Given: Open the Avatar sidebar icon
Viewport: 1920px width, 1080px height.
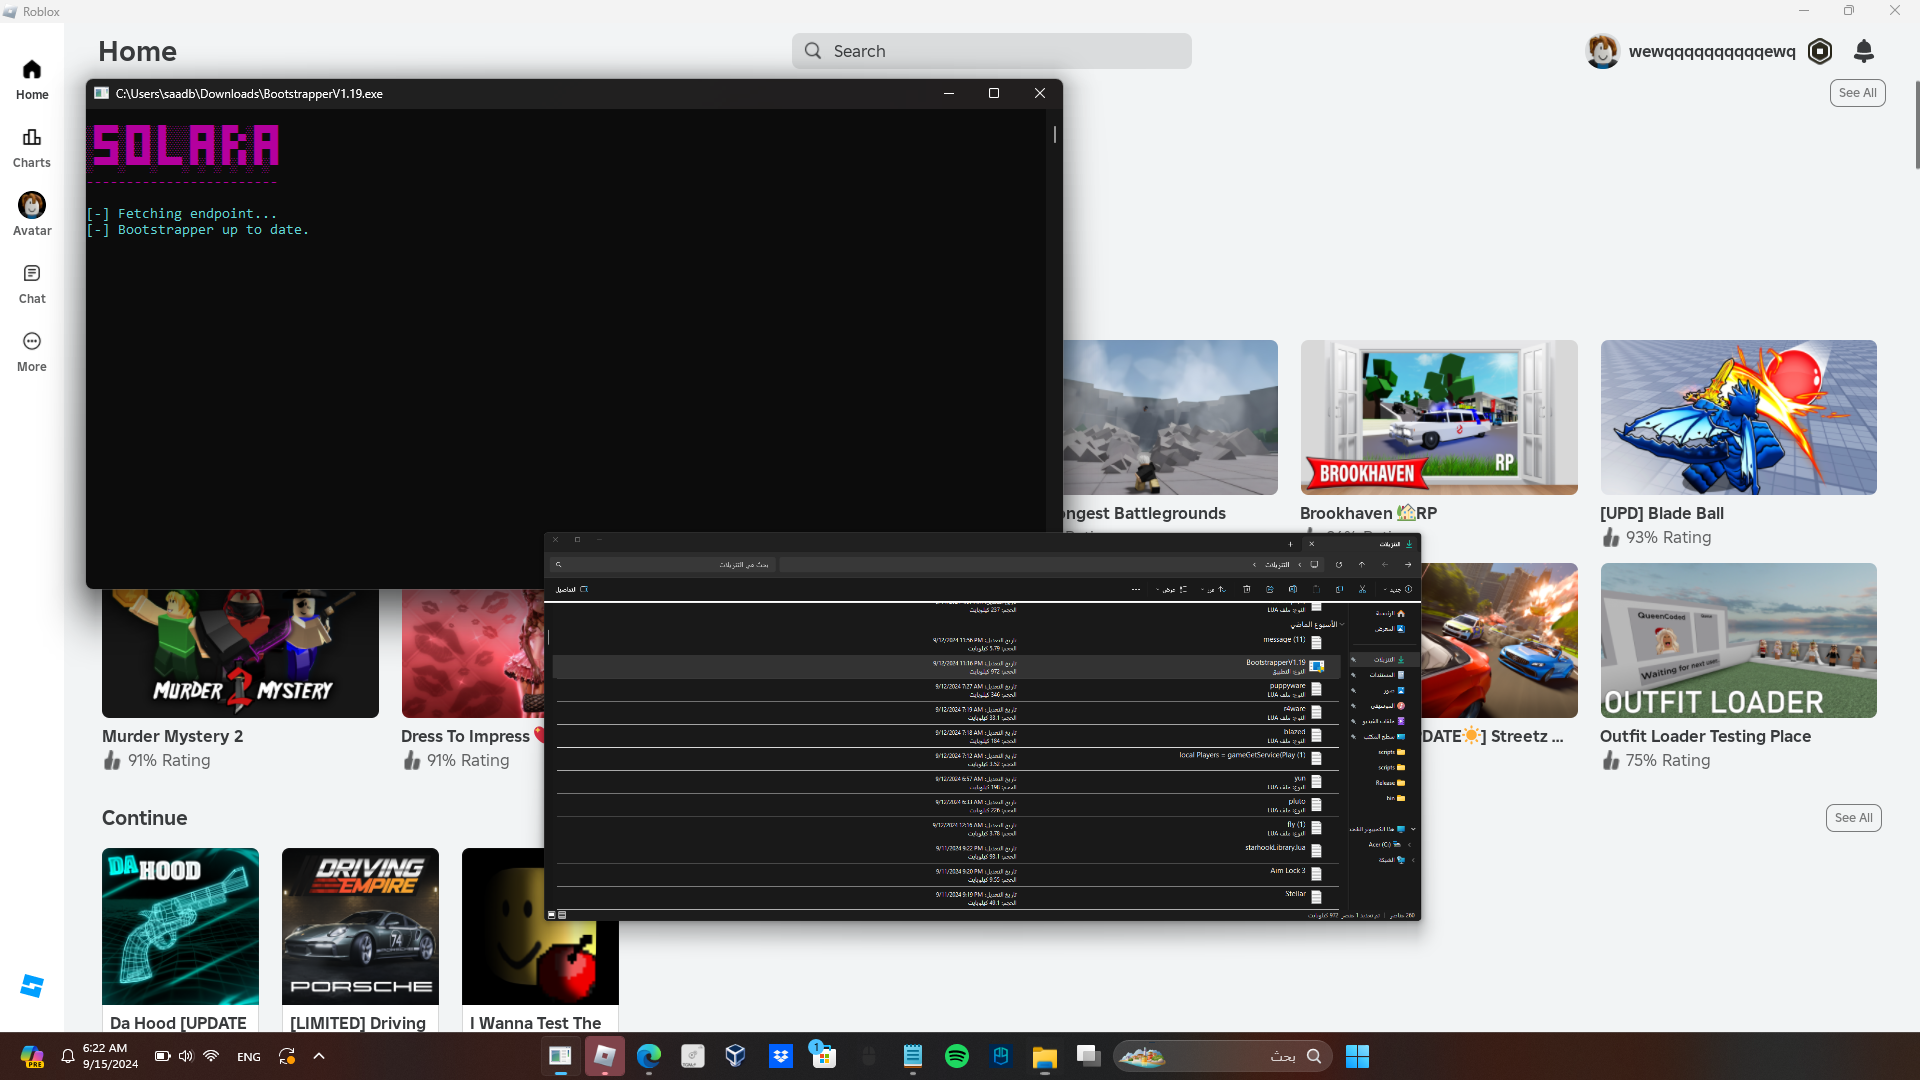Looking at the screenshot, I should tap(32, 214).
